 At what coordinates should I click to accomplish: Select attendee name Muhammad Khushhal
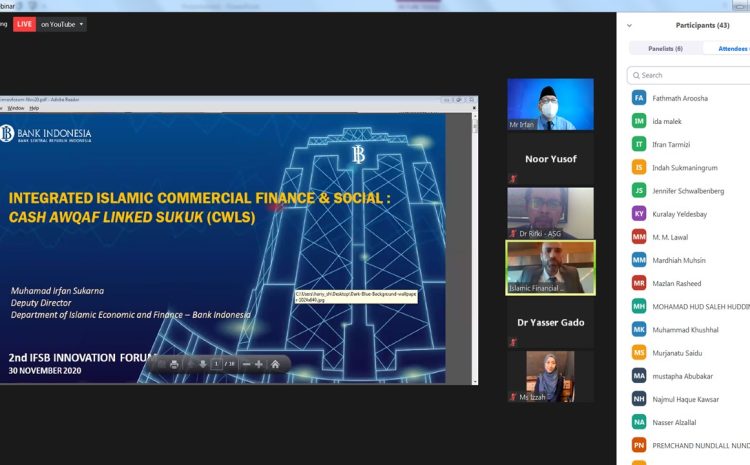pos(685,330)
